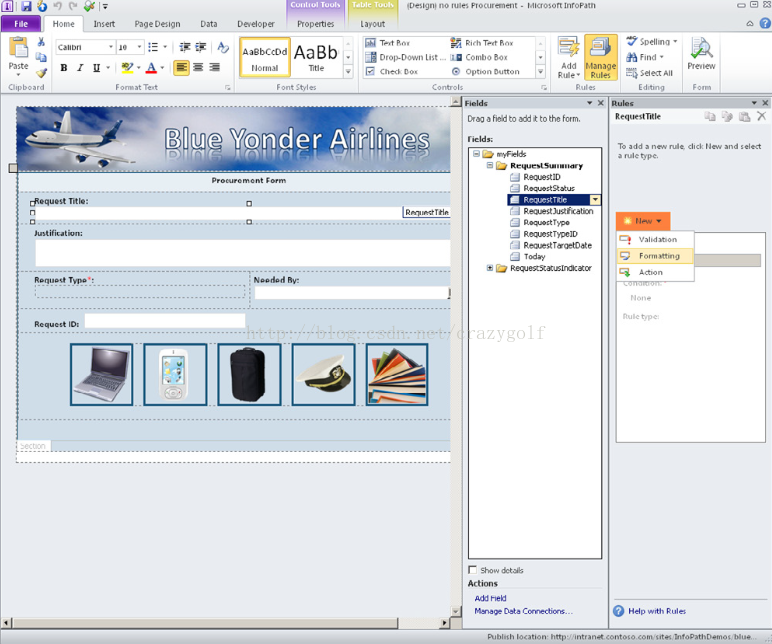
Task: Apply right text alignment
Action: 214,67
